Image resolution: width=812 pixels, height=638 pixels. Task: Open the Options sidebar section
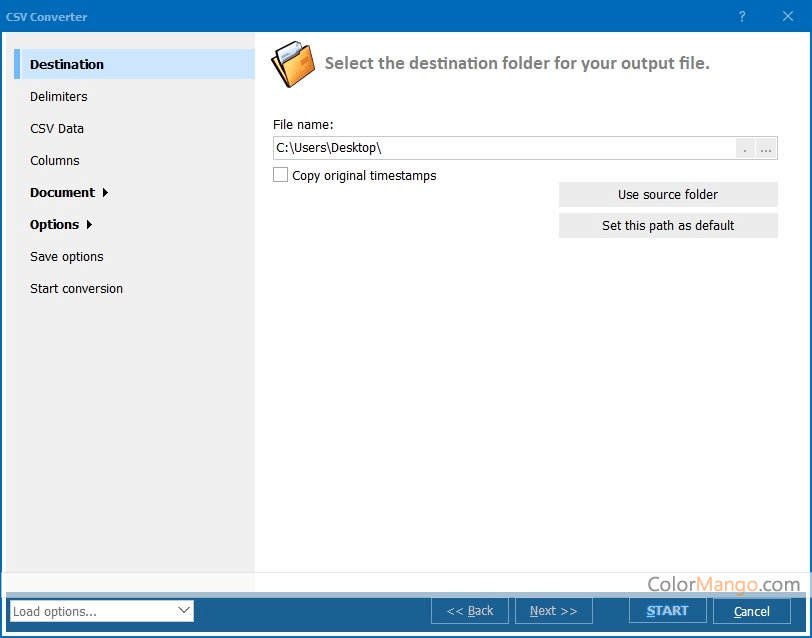[54, 225]
